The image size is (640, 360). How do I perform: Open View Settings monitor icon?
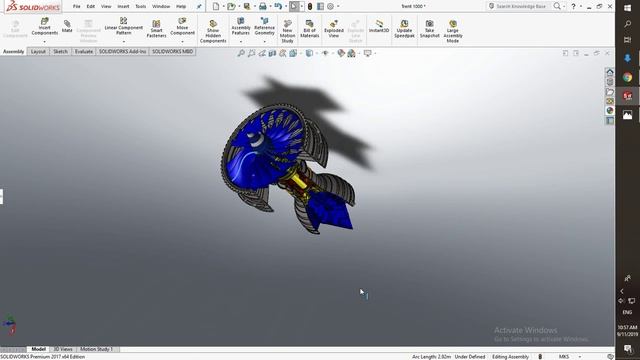[x=367, y=53]
